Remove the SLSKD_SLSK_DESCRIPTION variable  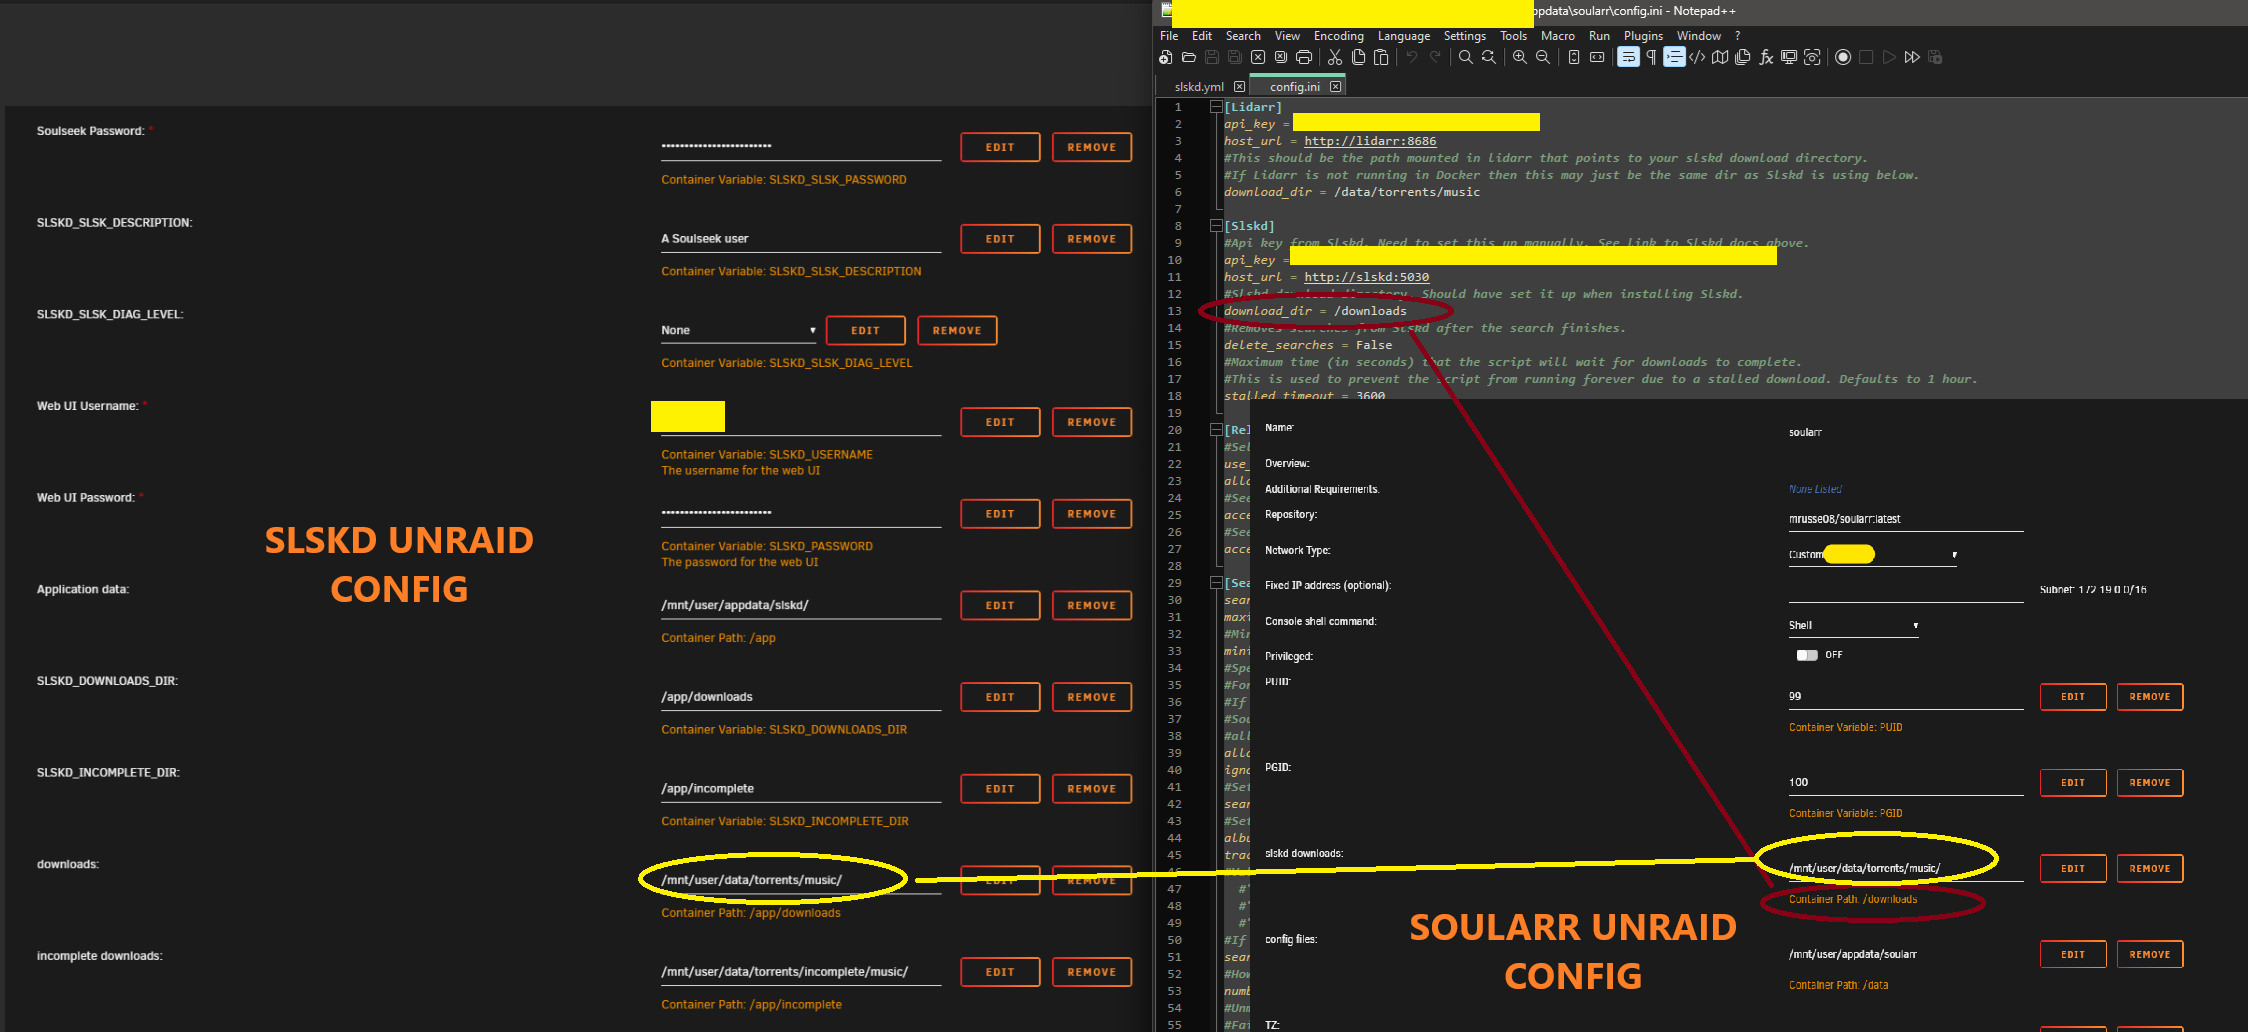(1092, 239)
